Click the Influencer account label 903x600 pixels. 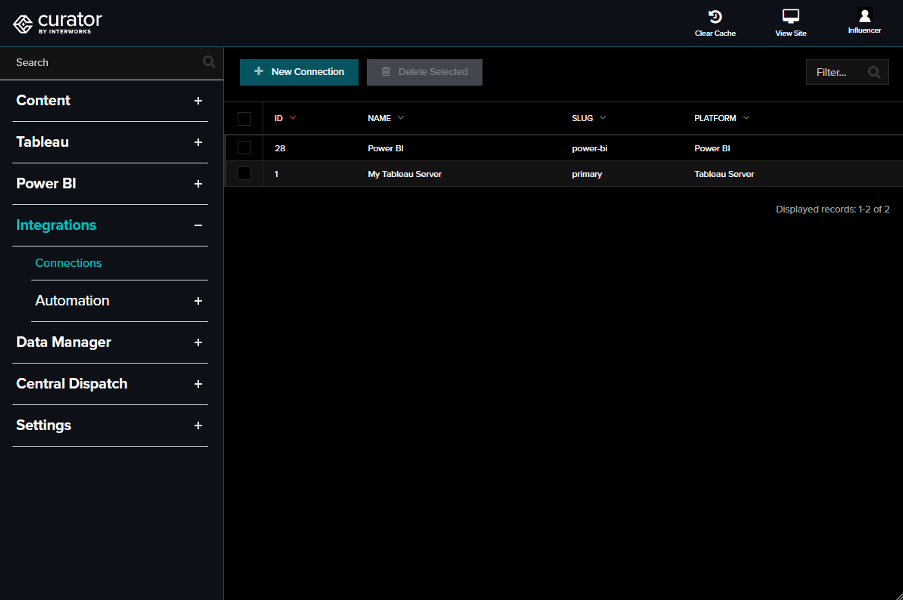click(864, 31)
